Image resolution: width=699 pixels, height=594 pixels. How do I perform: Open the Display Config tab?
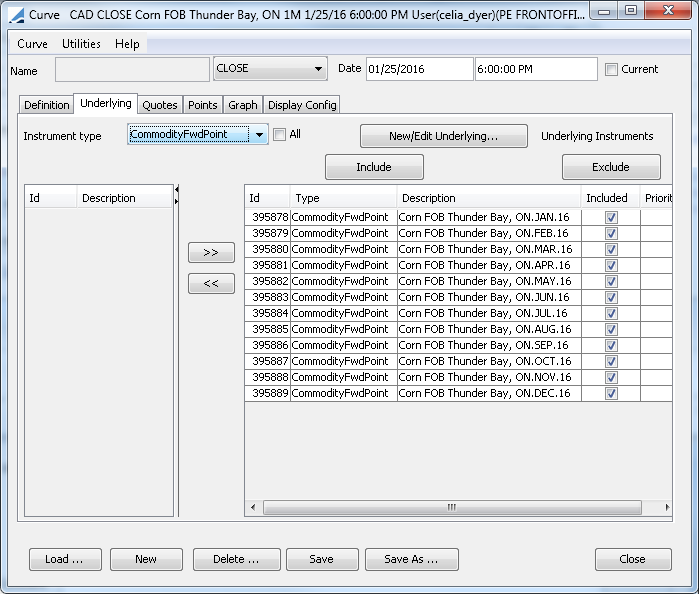point(302,105)
